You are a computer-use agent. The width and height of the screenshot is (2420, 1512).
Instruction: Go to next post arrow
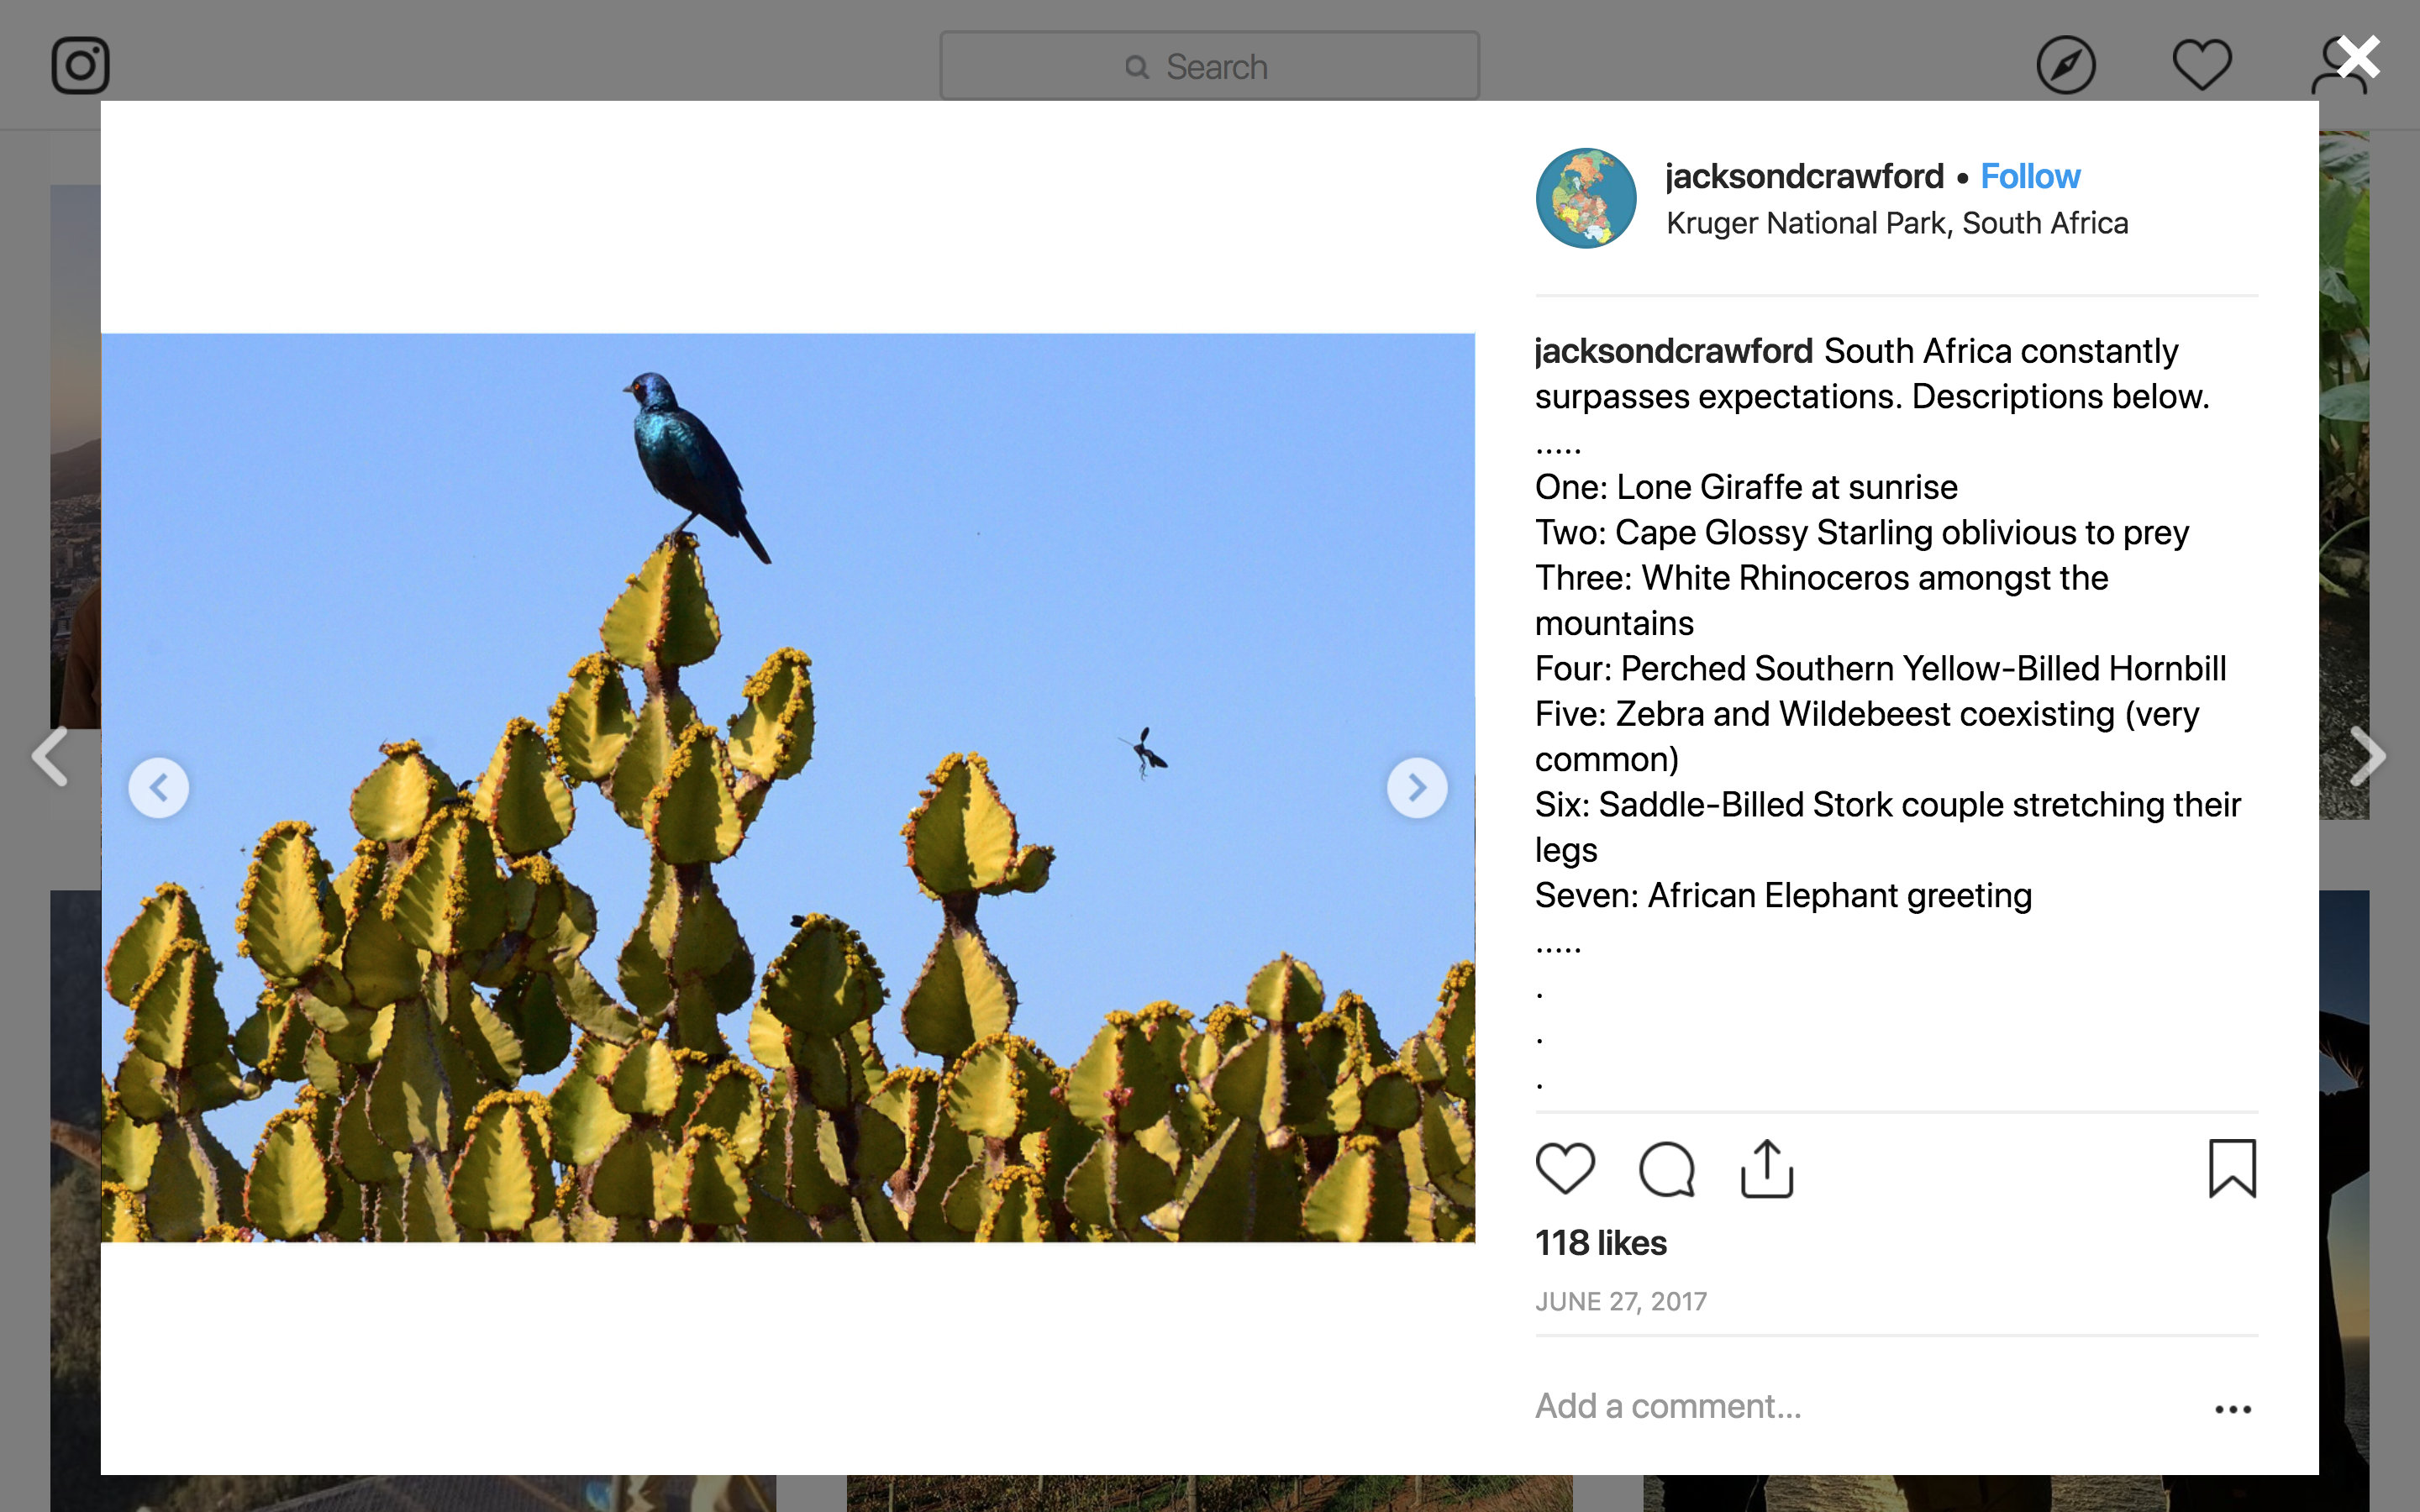2368,756
